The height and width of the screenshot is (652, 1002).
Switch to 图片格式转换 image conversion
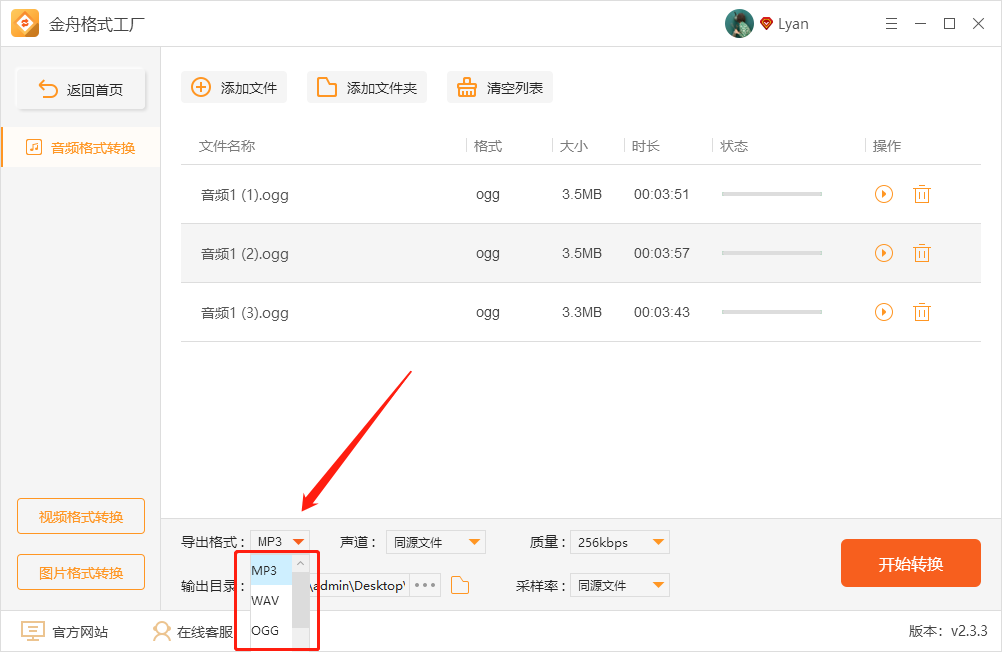(x=80, y=572)
